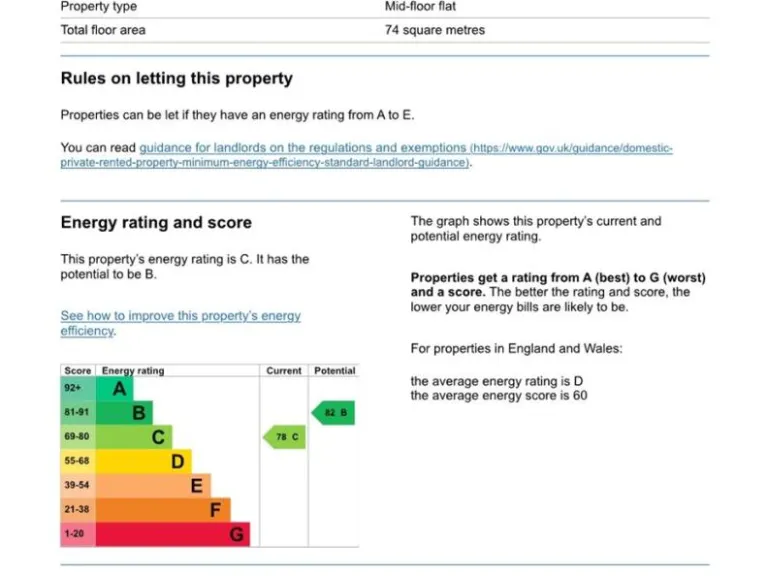
Task: Click the 'Energy rating and score' heading
Action: point(156,223)
